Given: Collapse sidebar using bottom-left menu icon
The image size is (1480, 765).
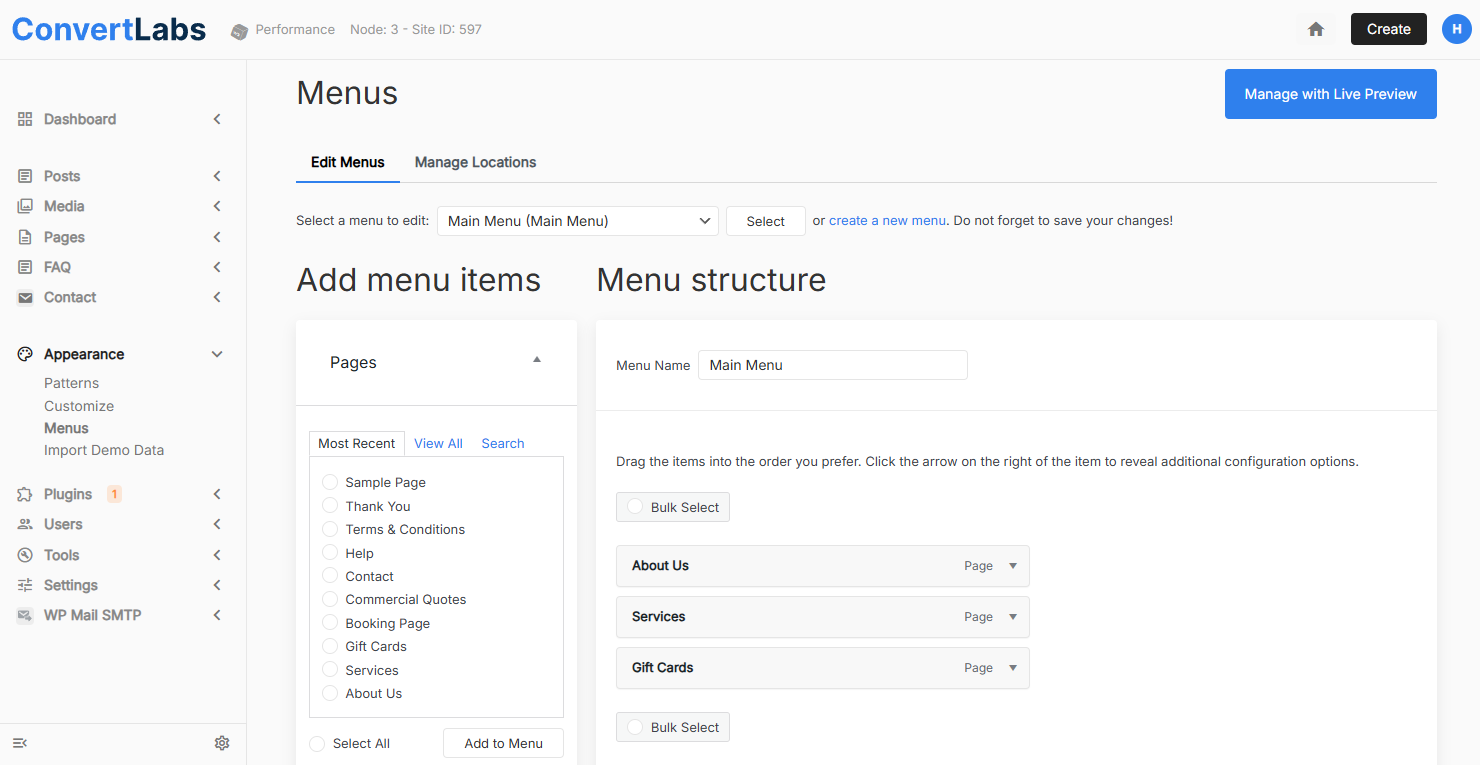Looking at the screenshot, I should click(20, 743).
